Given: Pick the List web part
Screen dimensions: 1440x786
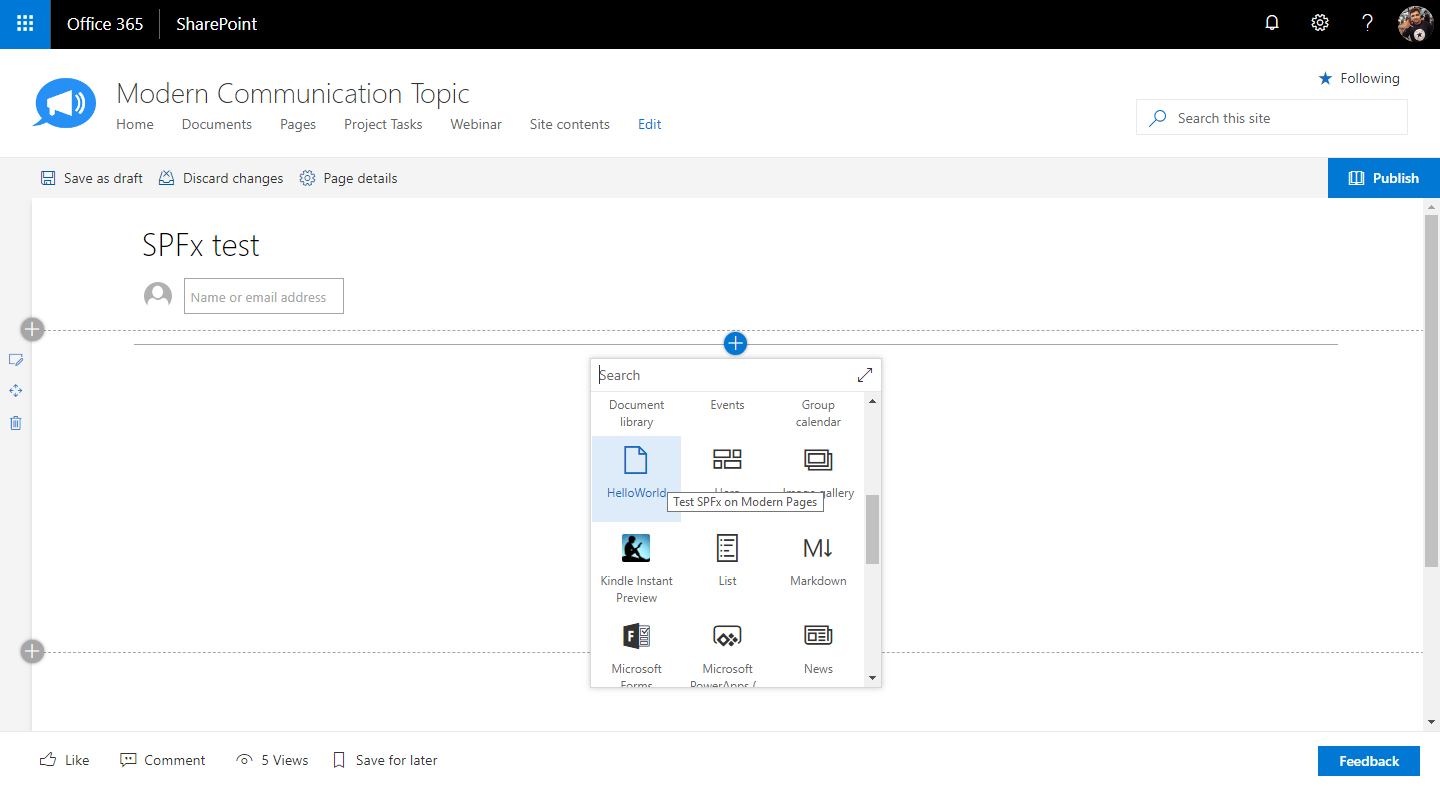Looking at the screenshot, I should [x=727, y=559].
